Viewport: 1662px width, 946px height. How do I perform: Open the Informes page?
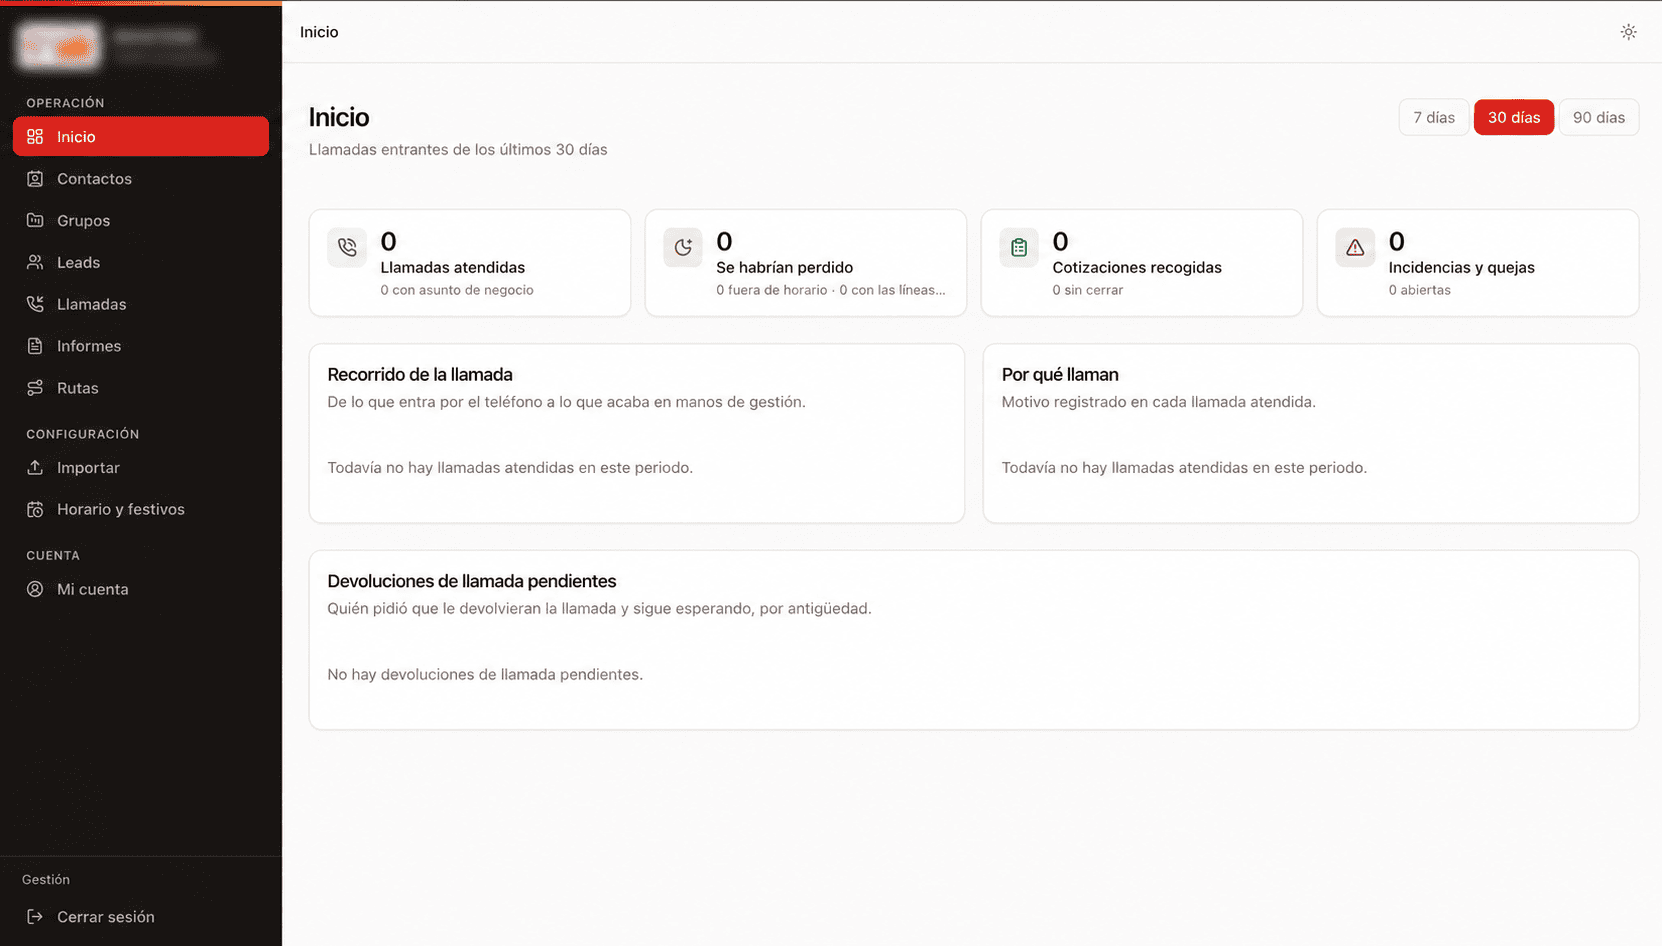click(x=141, y=346)
